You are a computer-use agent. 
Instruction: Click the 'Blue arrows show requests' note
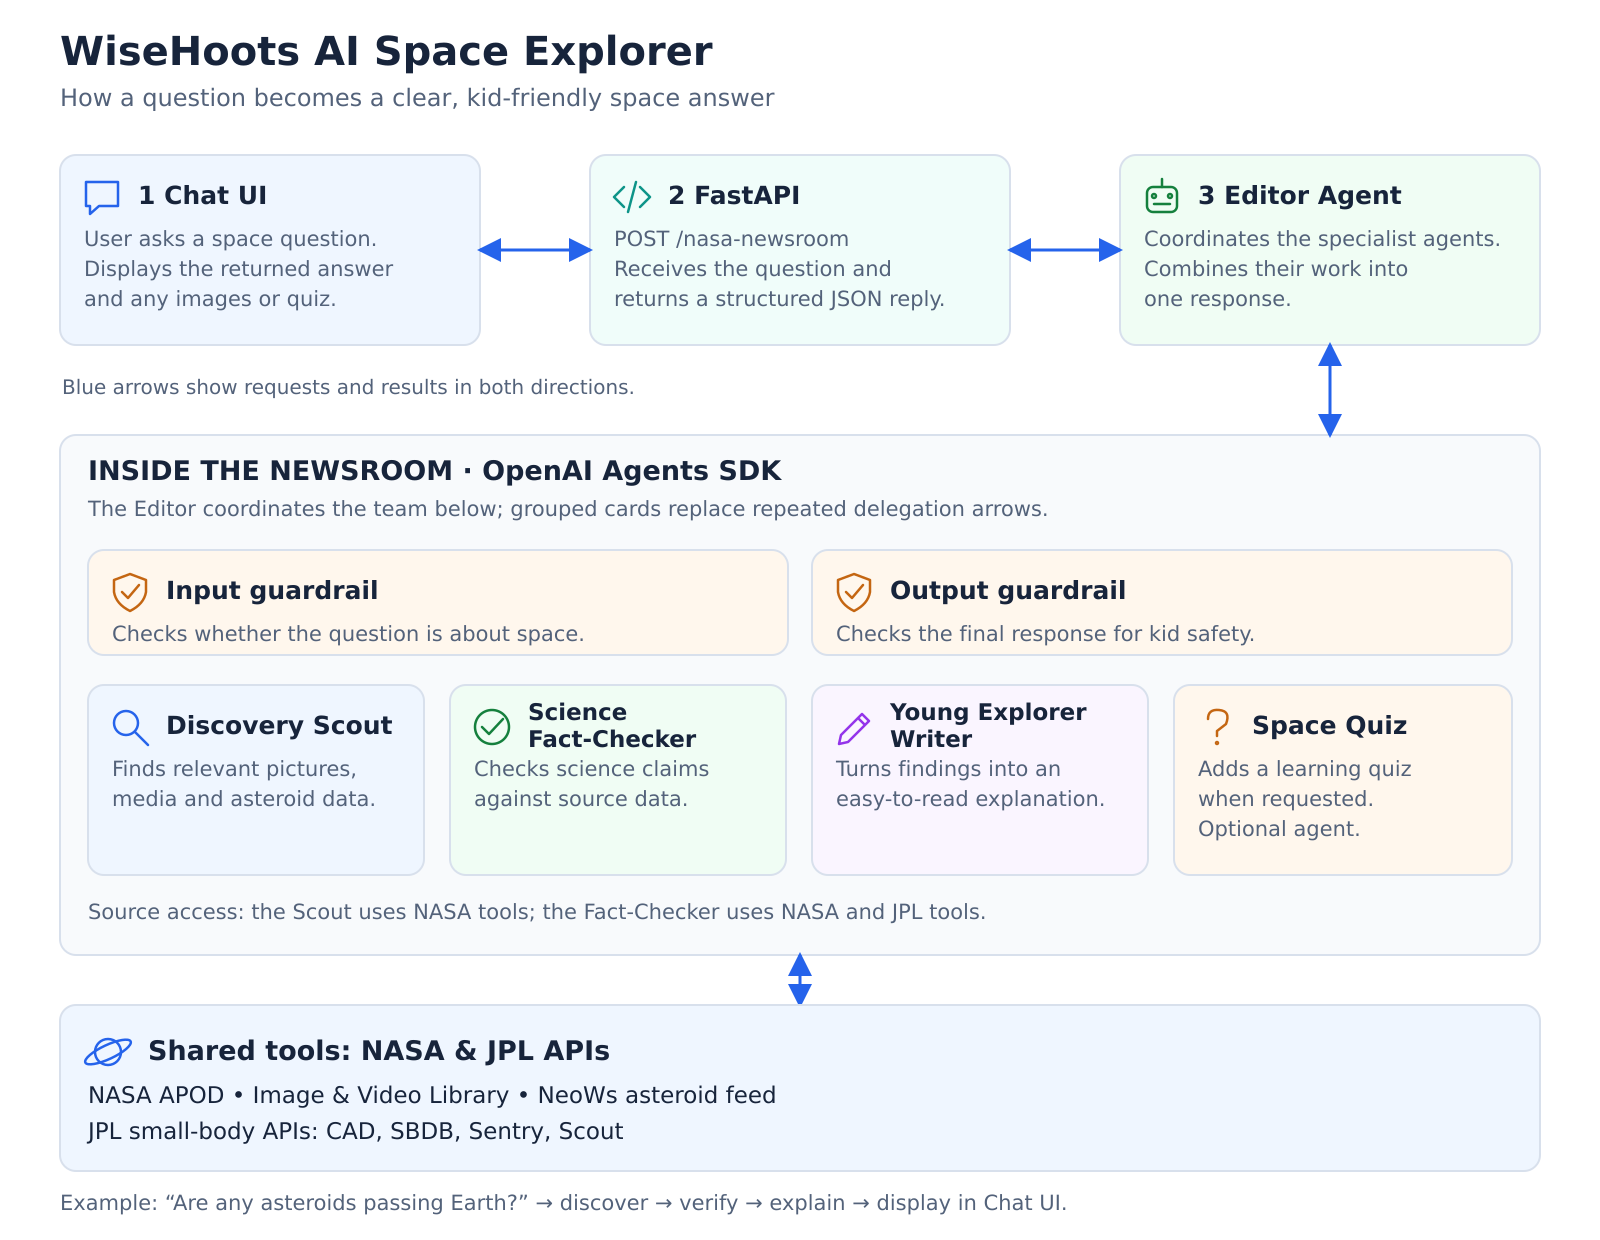coord(348,387)
